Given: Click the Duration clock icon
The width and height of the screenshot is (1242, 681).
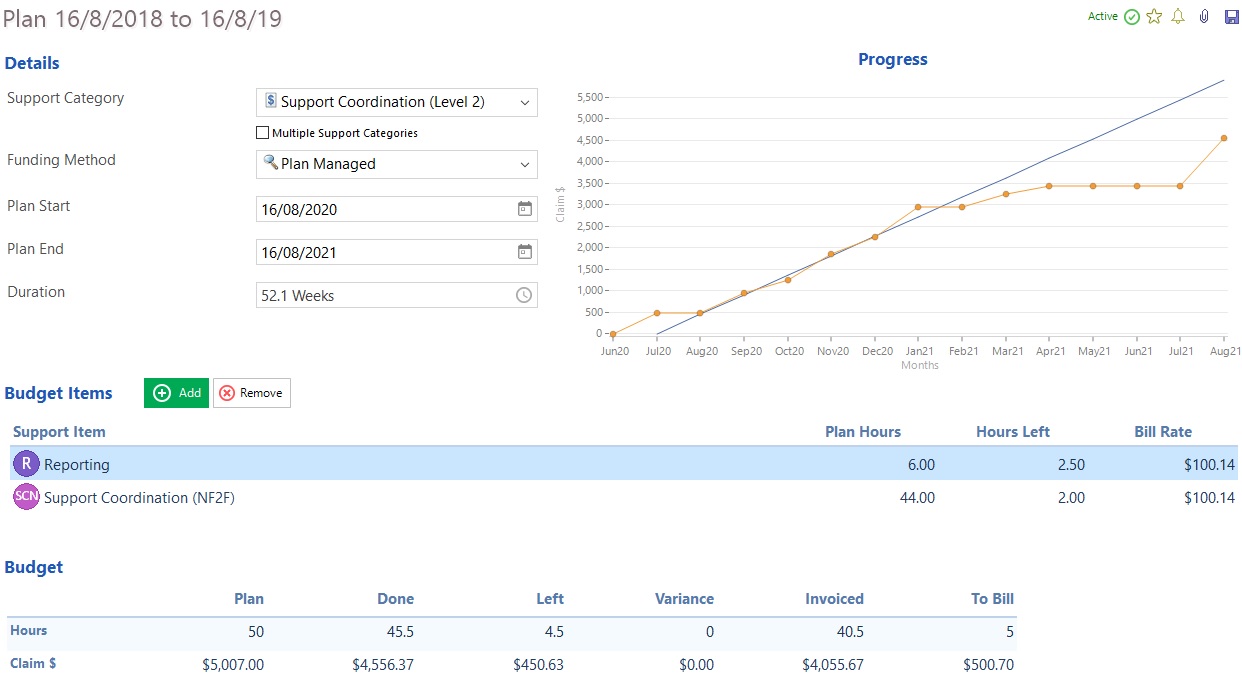Looking at the screenshot, I should [524, 295].
